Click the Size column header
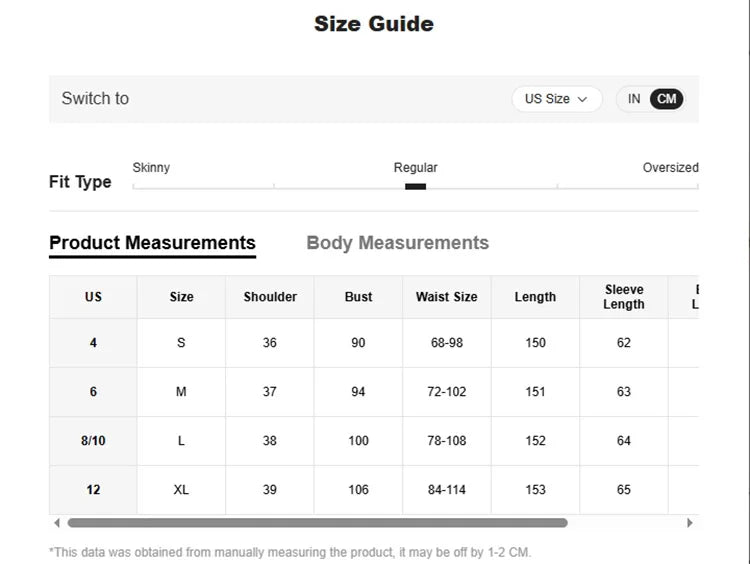 tap(181, 297)
